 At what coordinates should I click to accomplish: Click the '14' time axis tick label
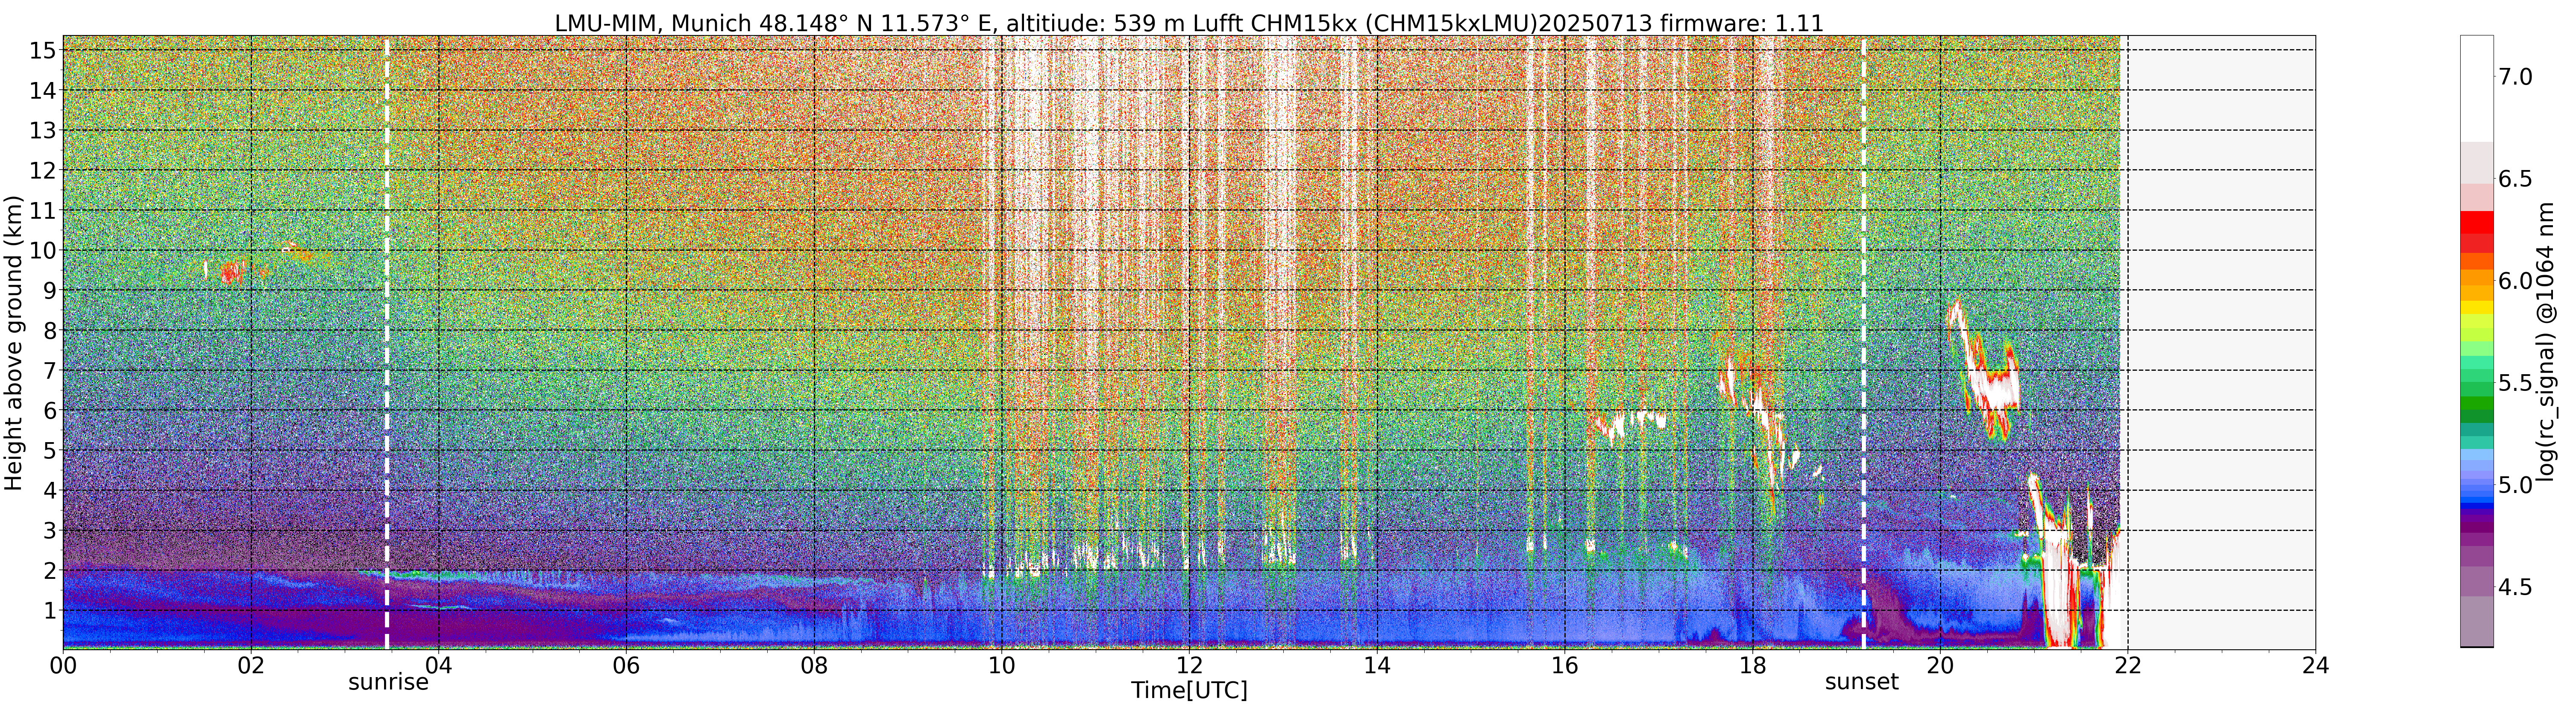pos(1377,665)
